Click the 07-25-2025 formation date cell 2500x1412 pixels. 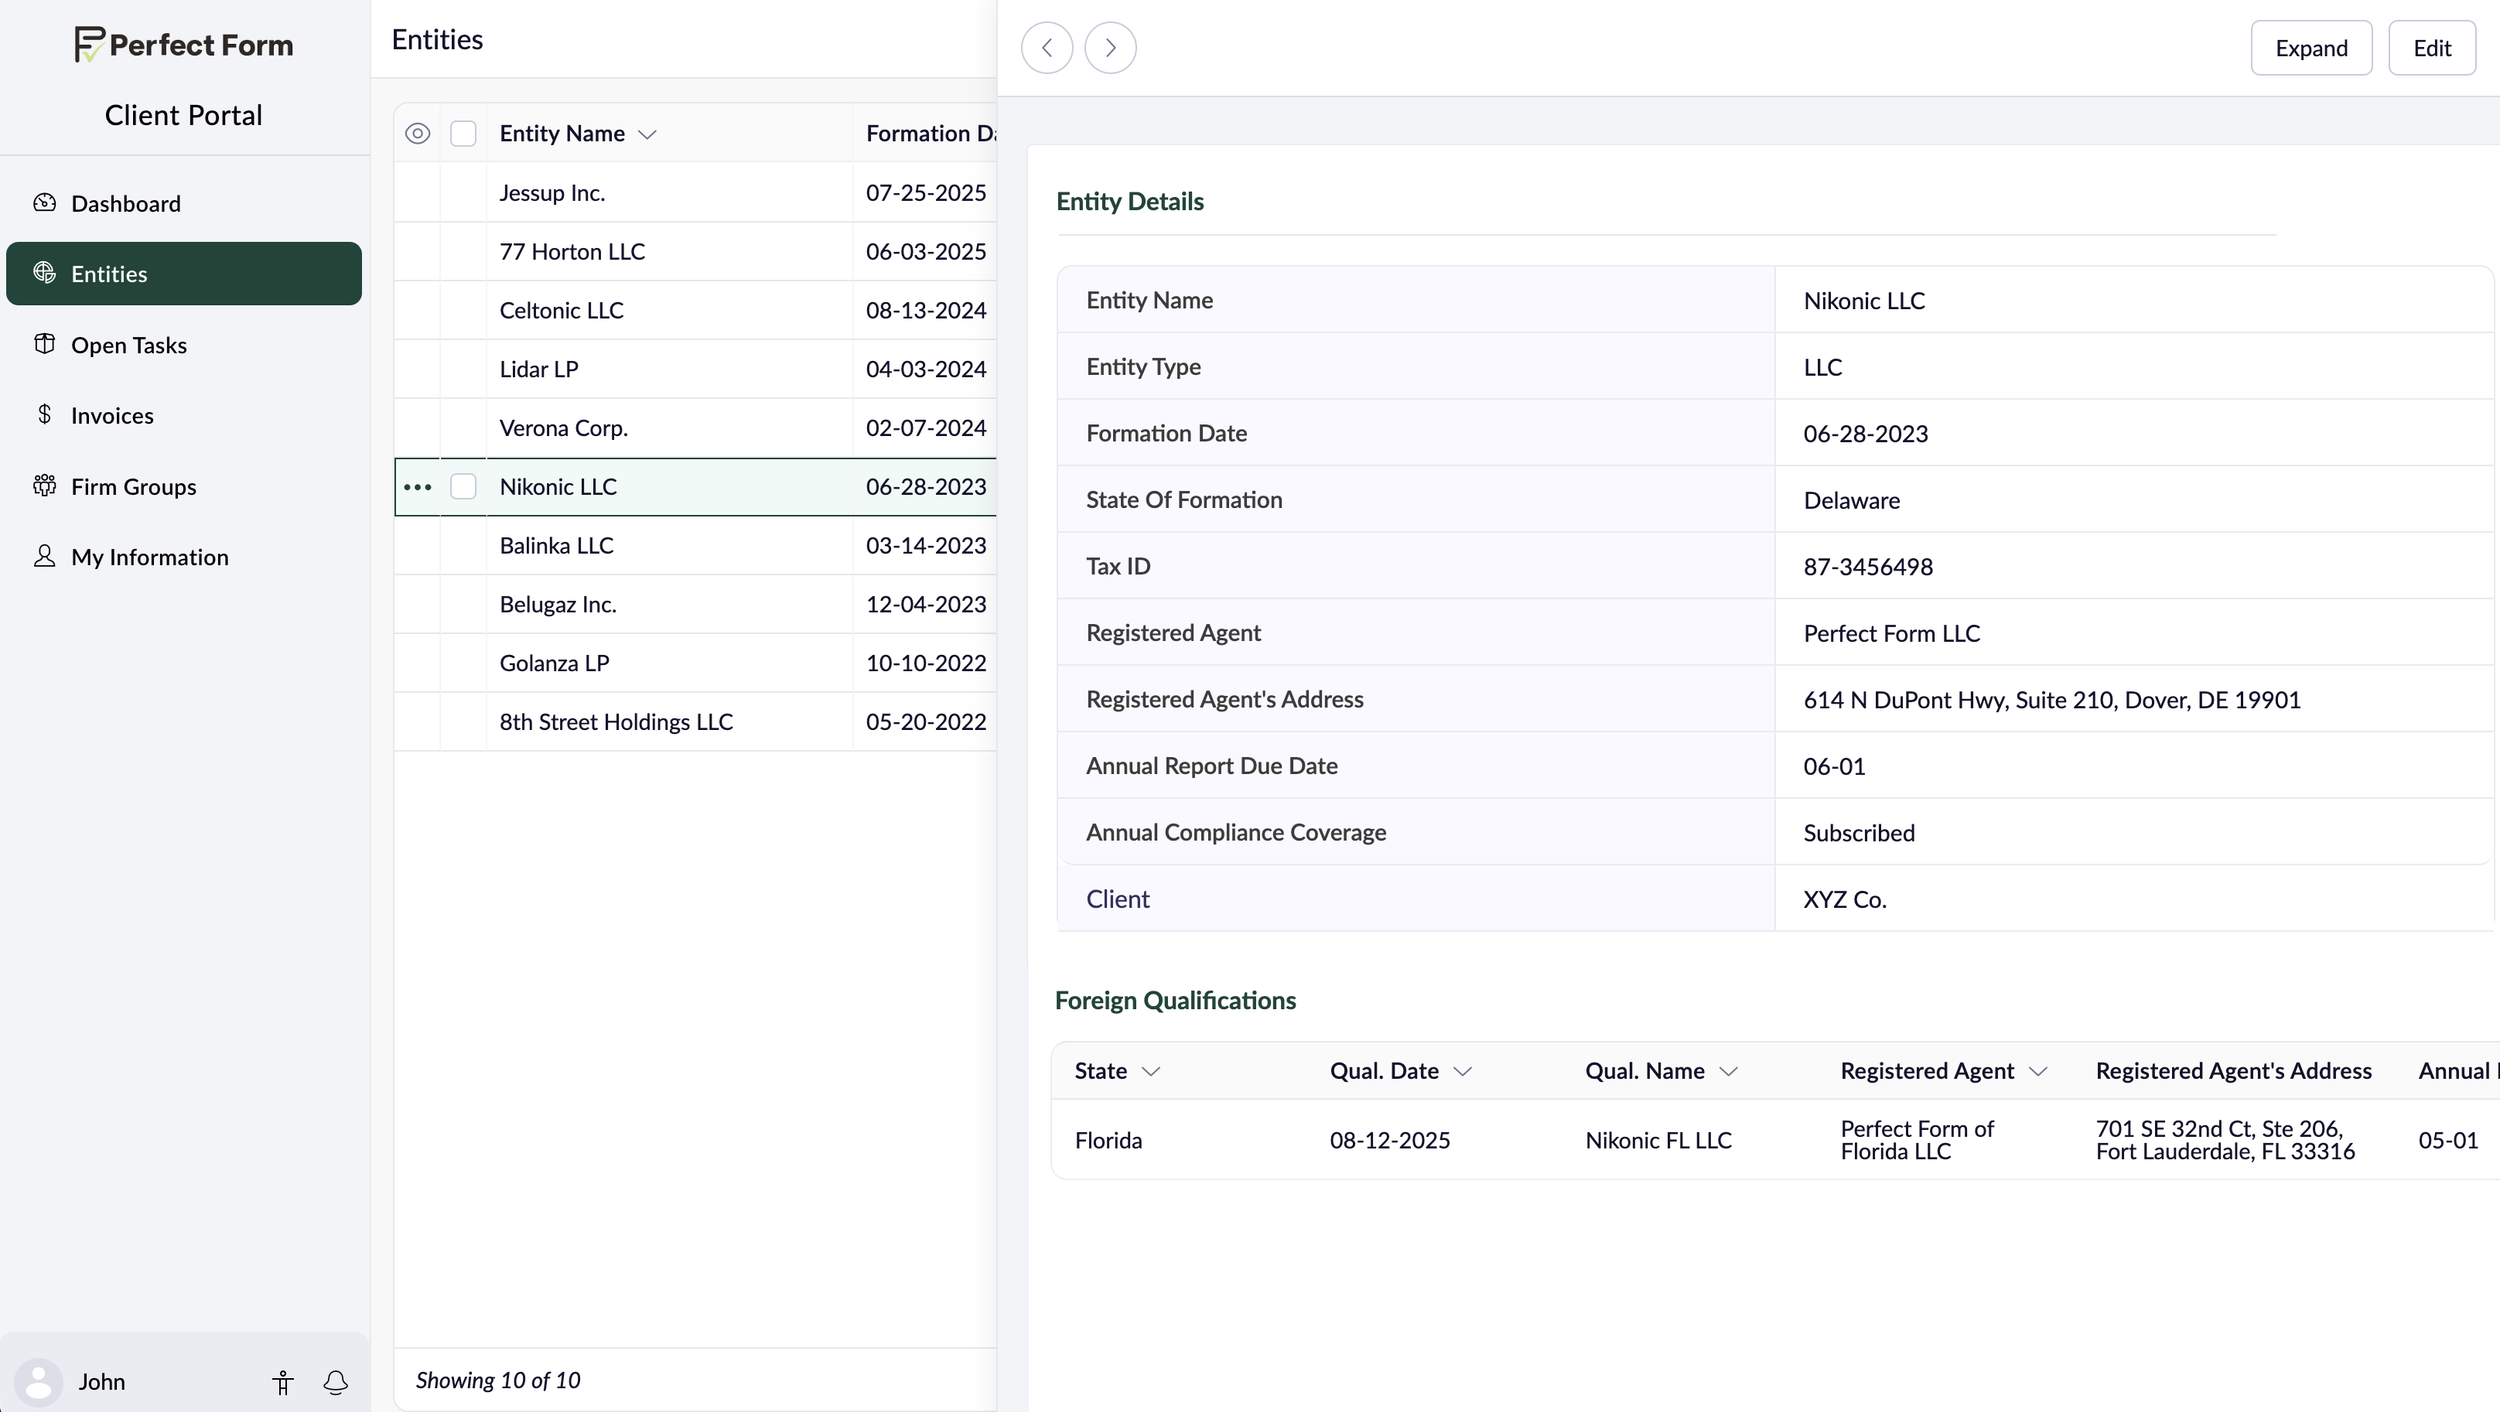[x=926, y=192]
